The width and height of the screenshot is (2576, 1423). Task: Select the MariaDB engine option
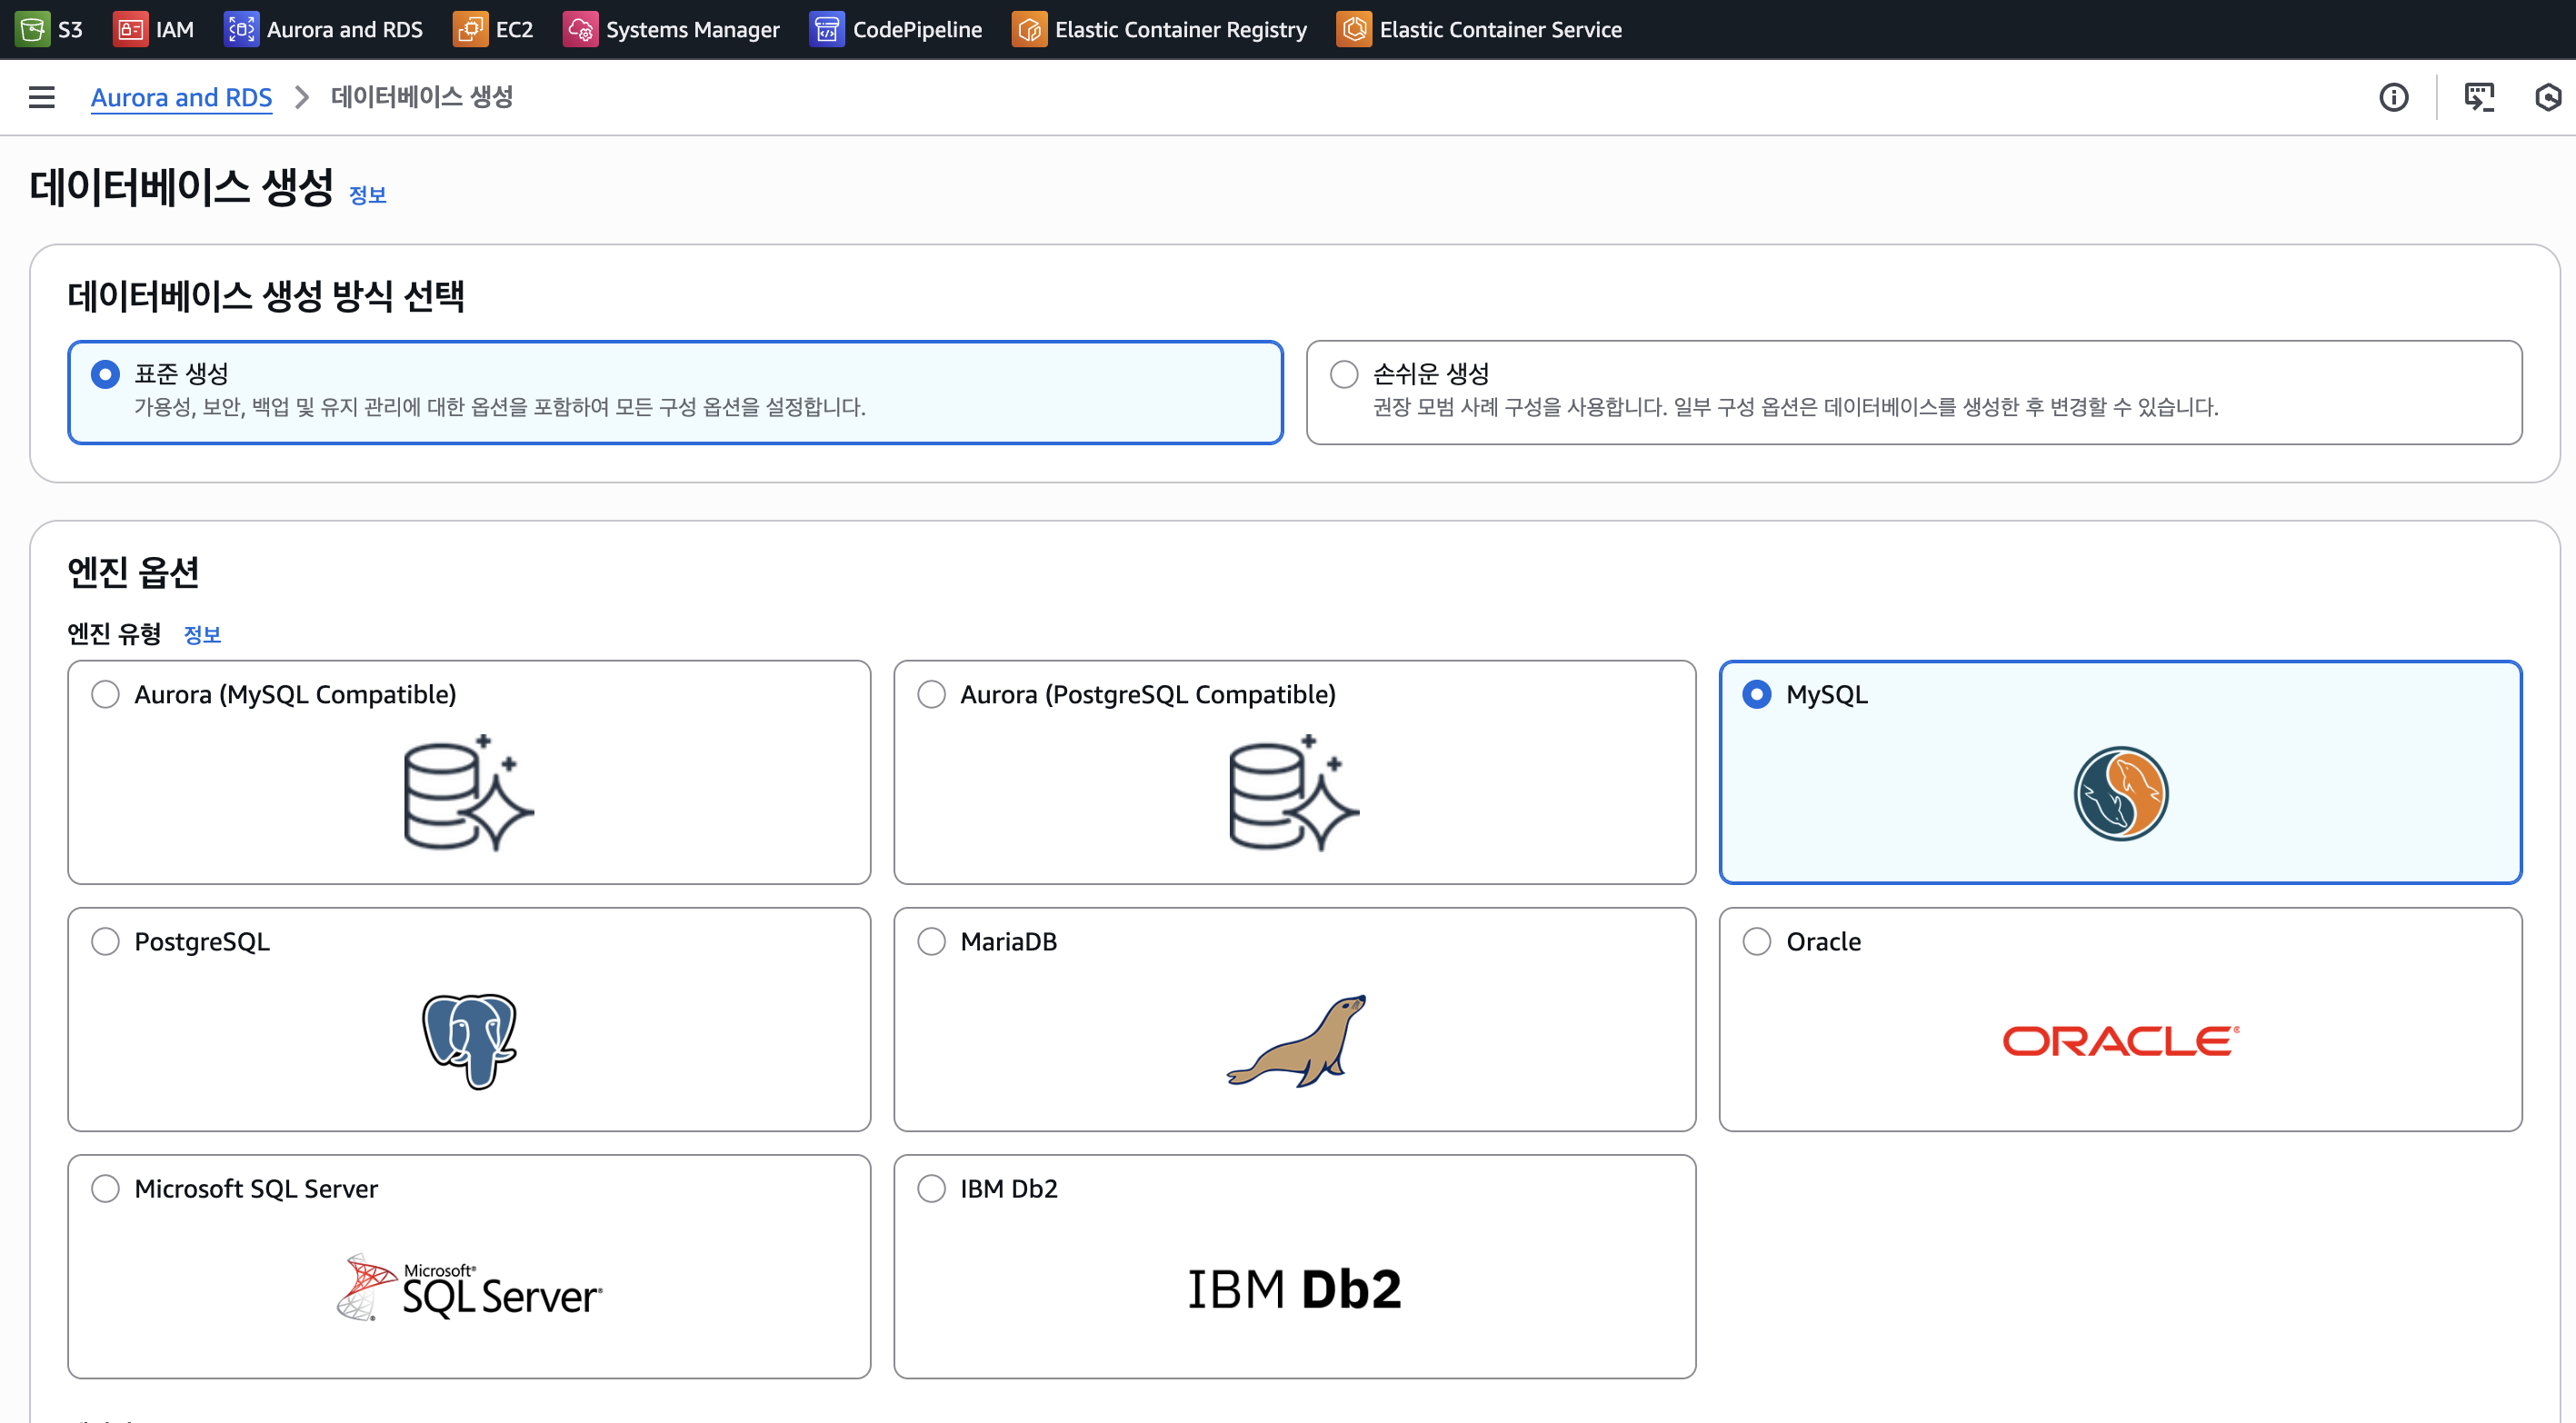(x=931, y=941)
